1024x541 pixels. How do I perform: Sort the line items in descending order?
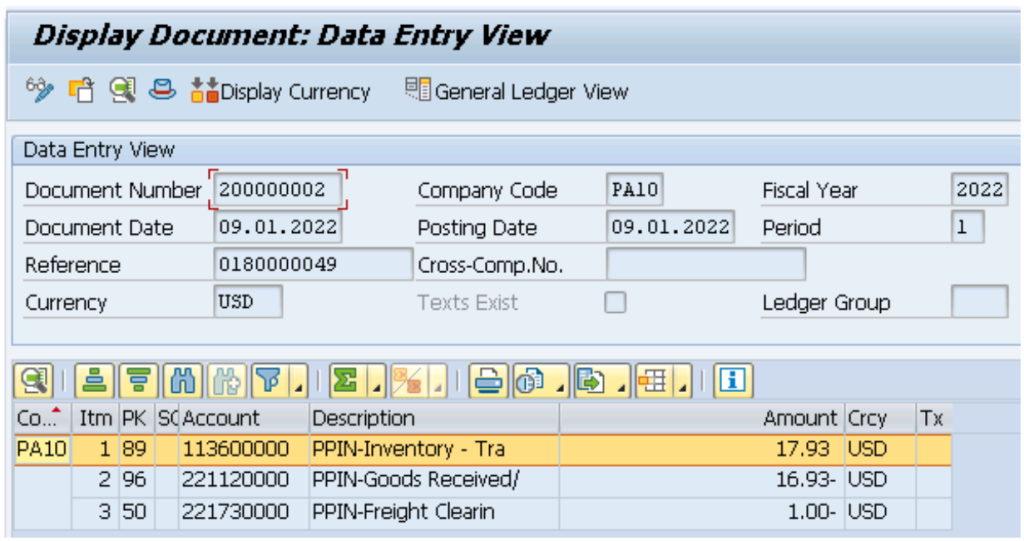click(x=138, y=381)
